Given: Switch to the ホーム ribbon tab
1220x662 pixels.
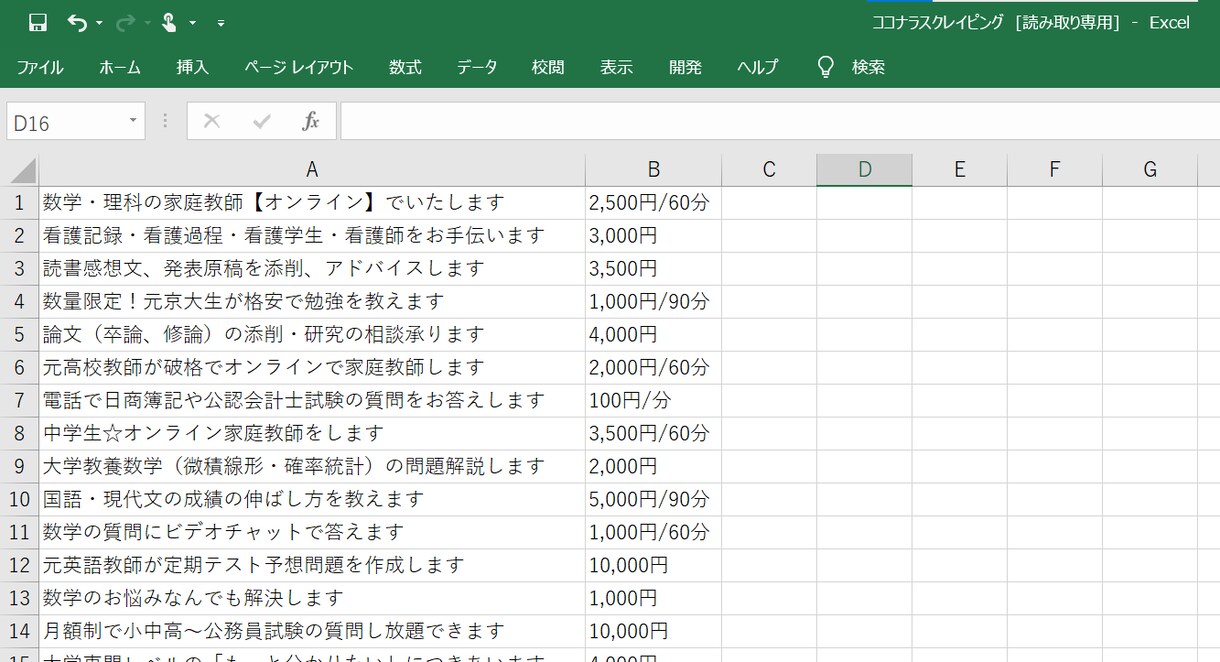Looking at the screenshot, I should (x=120, y=67).
